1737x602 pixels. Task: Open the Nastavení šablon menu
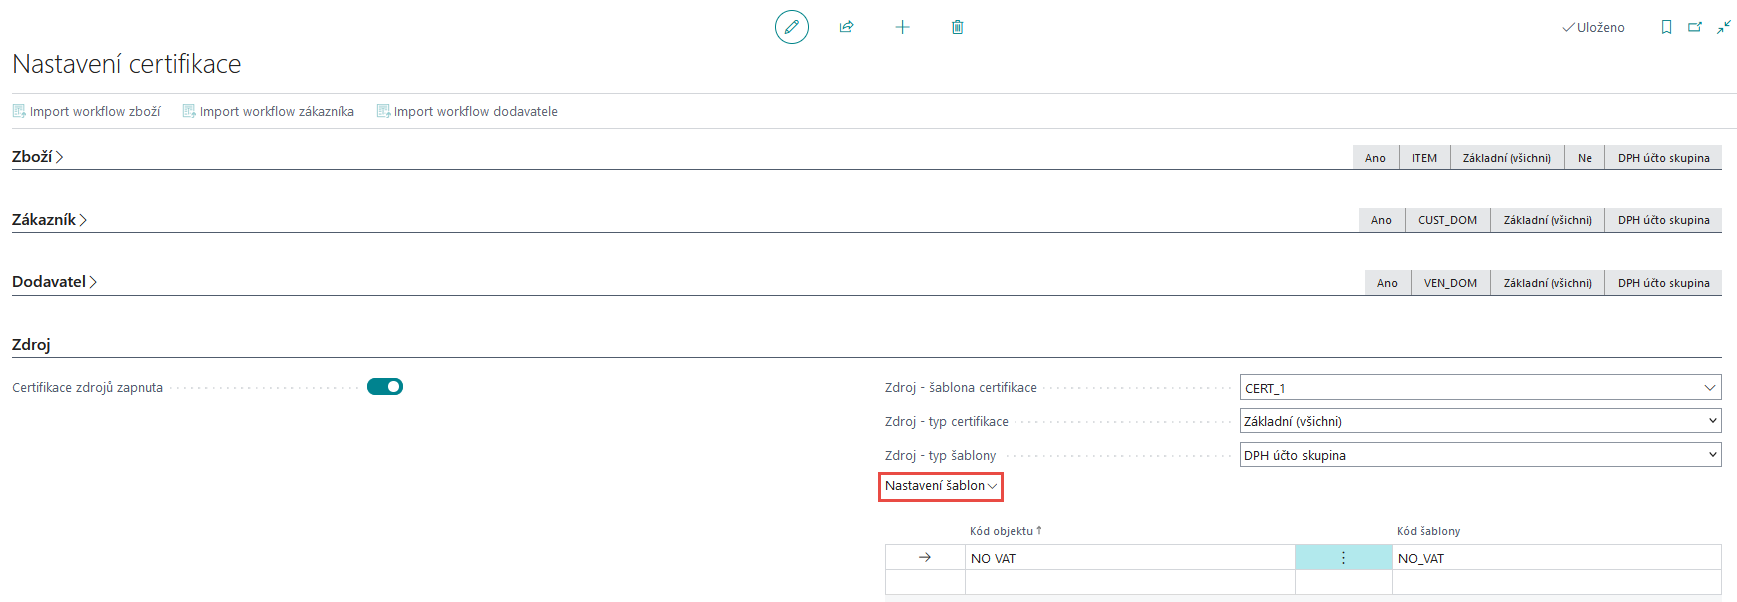click(x=940, y=486)
